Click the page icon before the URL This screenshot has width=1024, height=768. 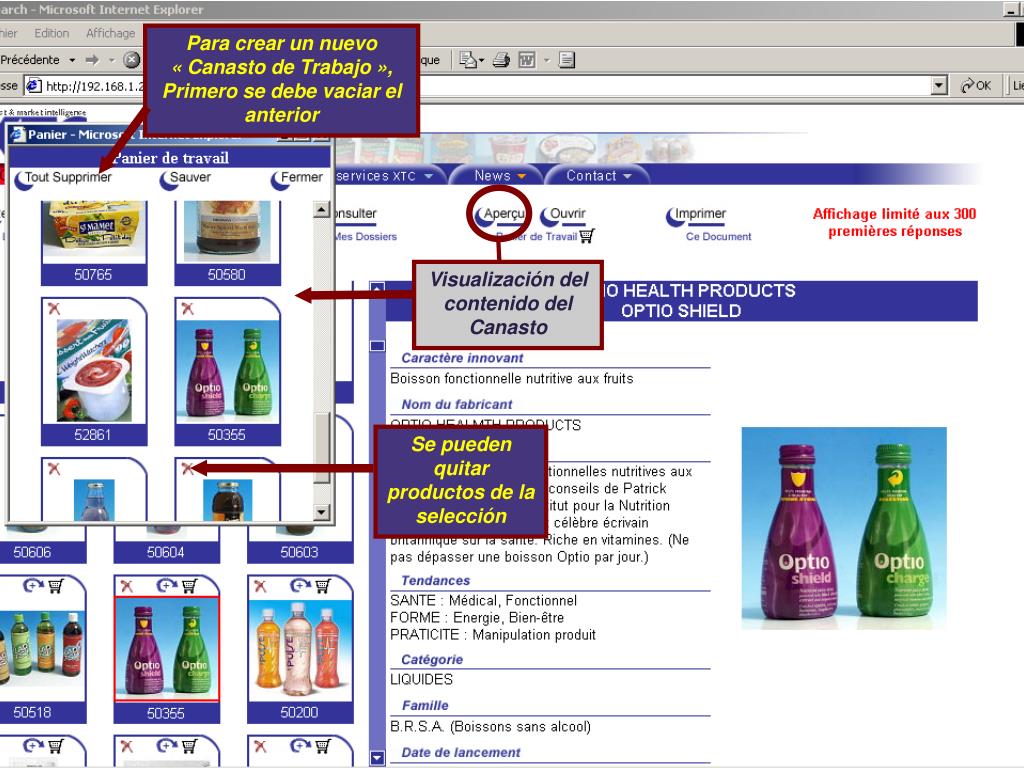point(33,86)
